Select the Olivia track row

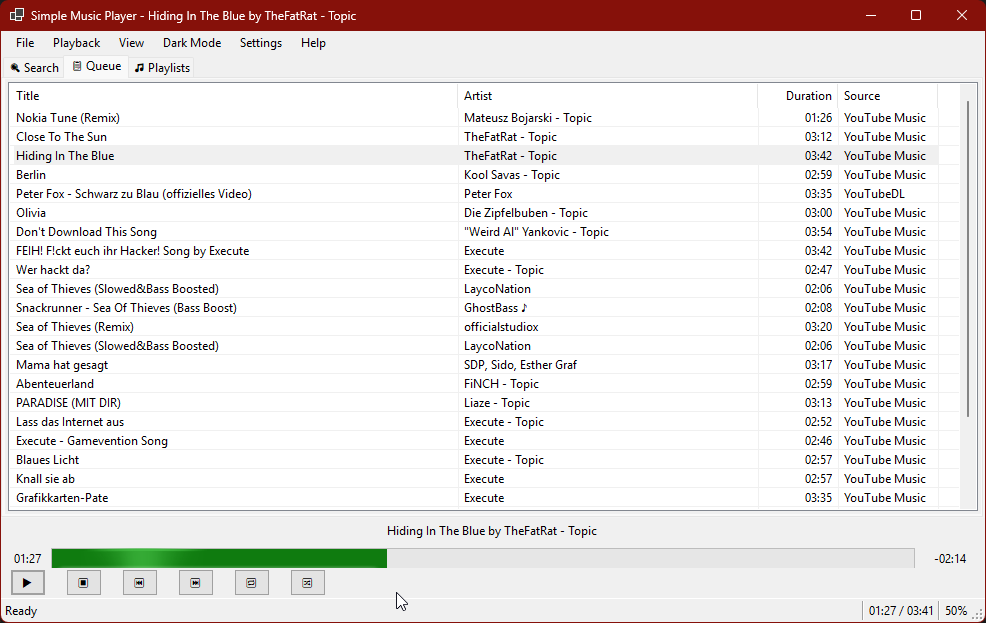click(474, 212)
